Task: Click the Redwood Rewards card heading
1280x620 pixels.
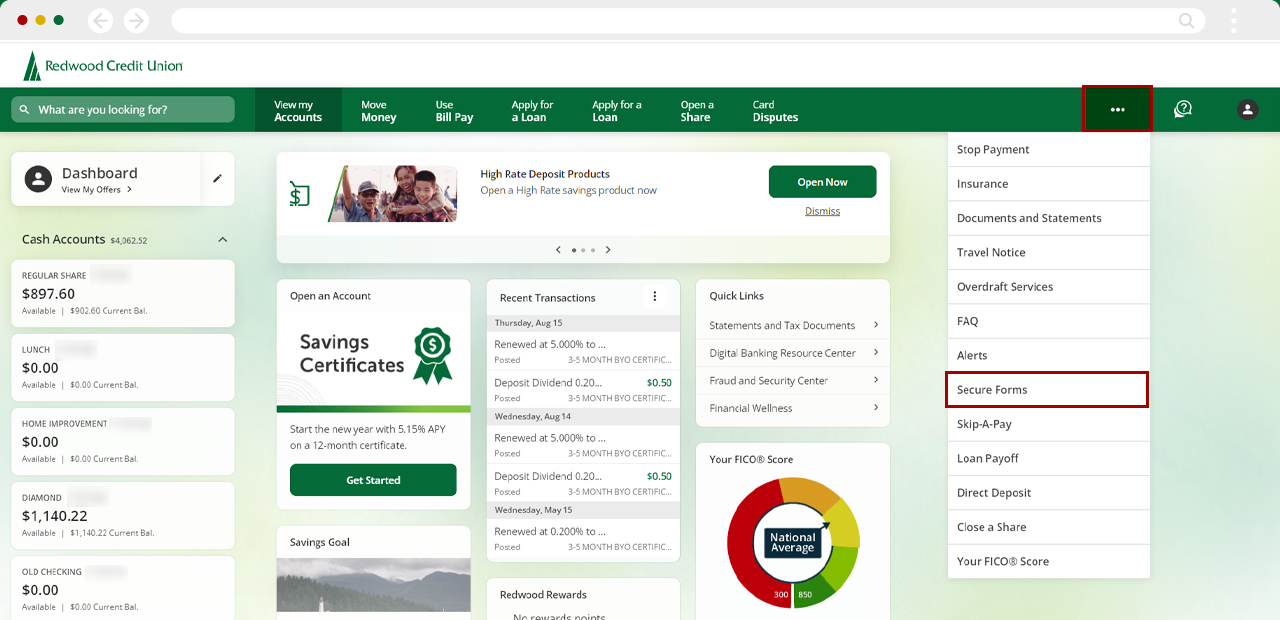Action: pos(543,594)
